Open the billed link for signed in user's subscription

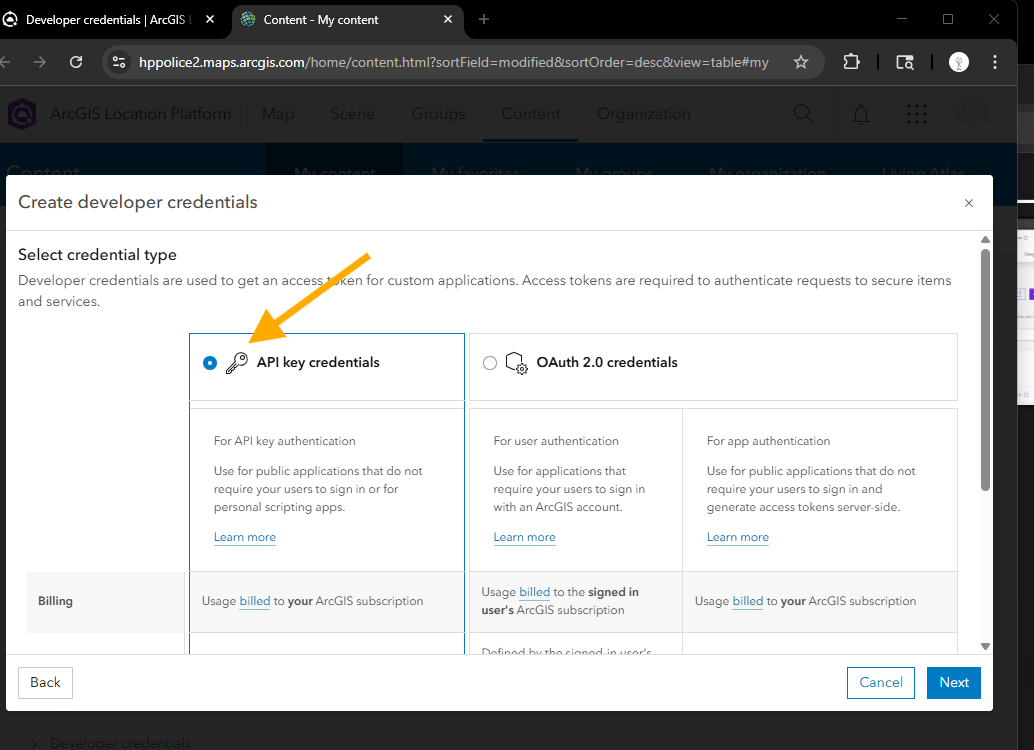pyautogui.click(x=534, y=592)
